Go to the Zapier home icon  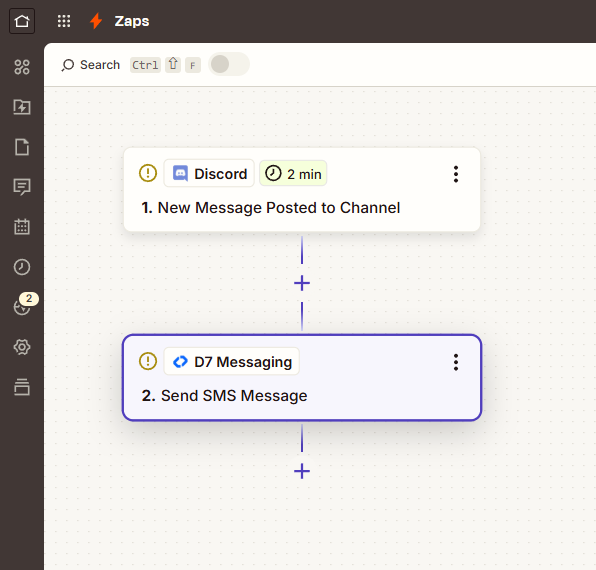pos(22,21)
